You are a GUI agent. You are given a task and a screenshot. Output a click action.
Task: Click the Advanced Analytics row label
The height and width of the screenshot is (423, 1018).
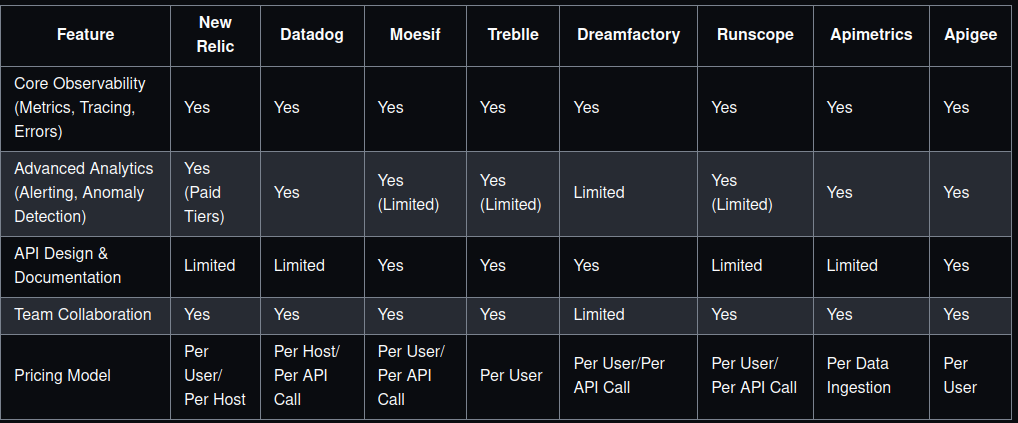(79, 192)
